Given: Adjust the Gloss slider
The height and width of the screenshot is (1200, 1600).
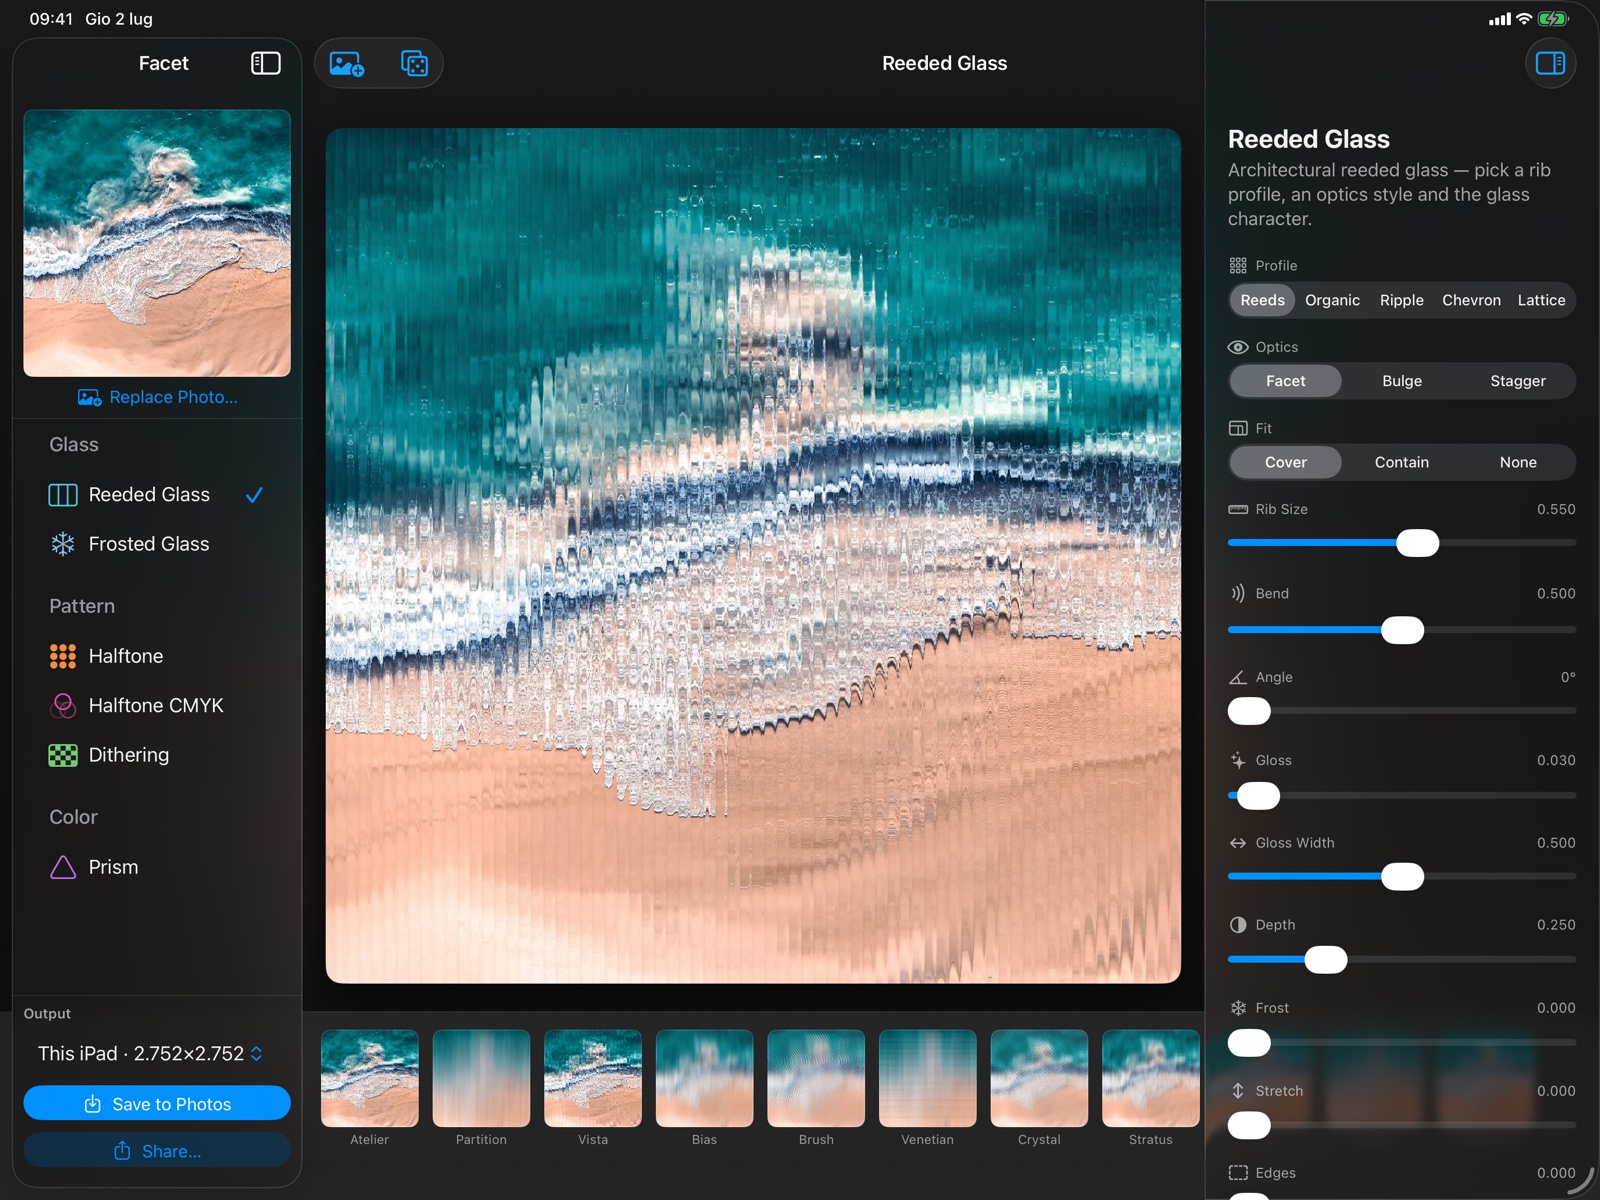Looking at the screenshot, I should click(x=1402, y=796).
